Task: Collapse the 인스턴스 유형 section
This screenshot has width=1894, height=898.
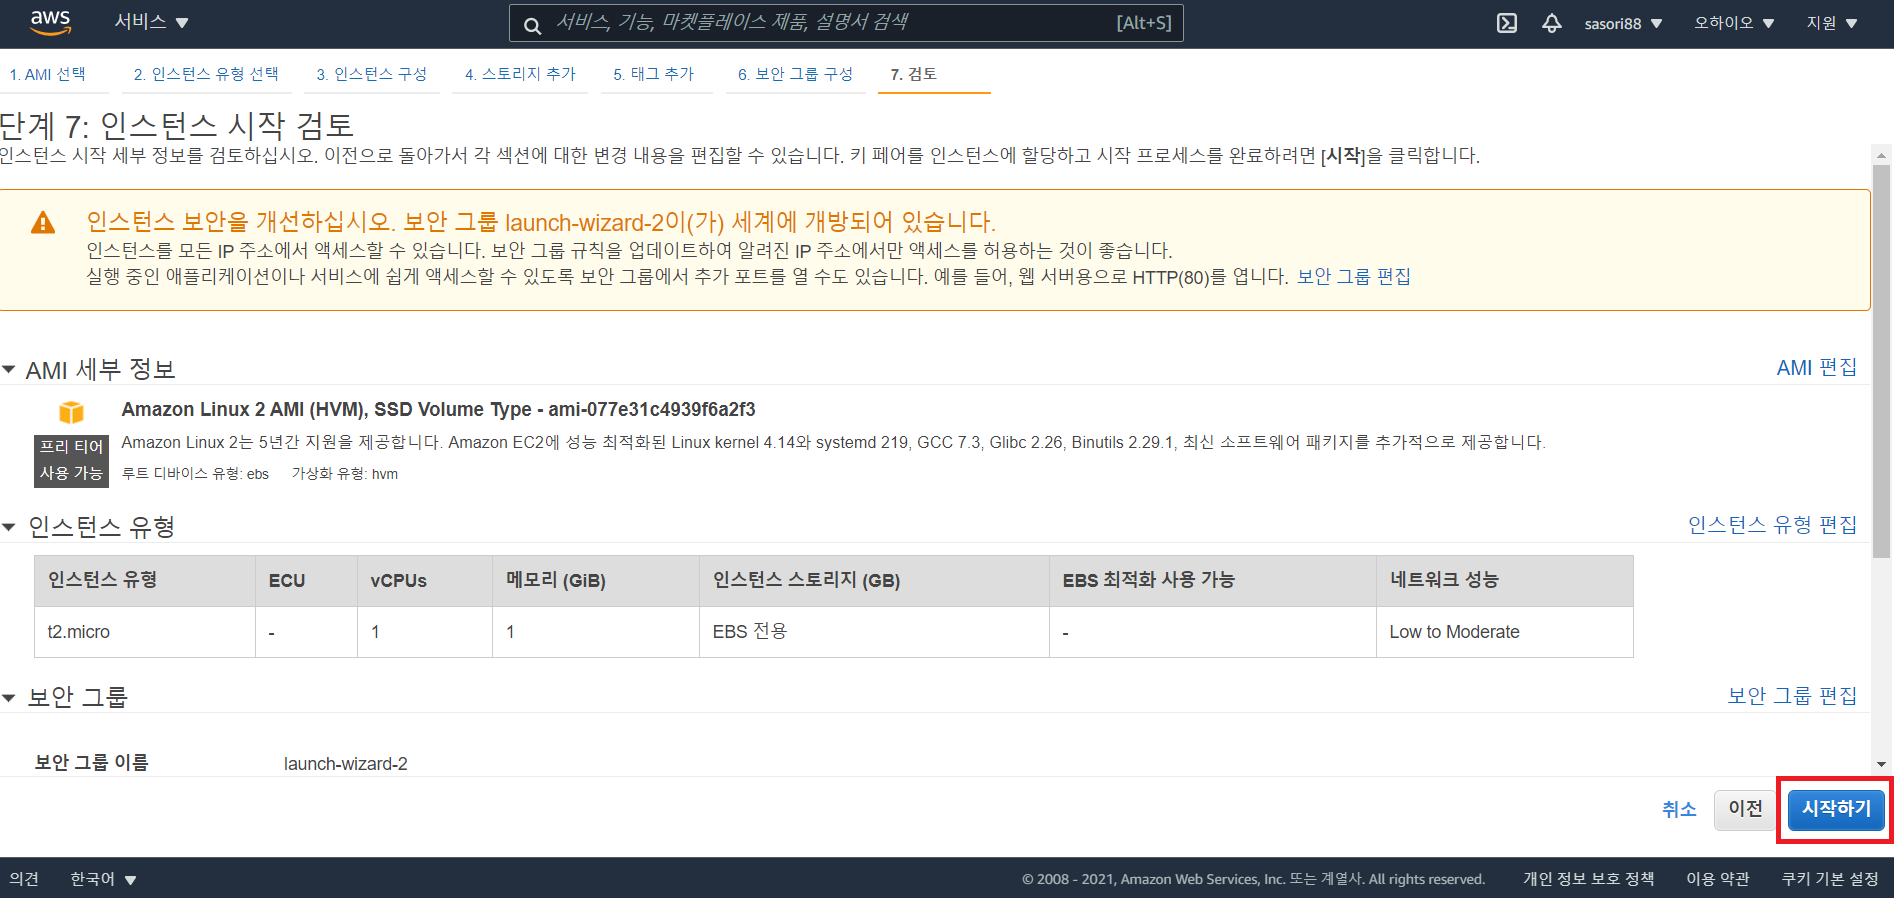Action: tap(9, 527)
